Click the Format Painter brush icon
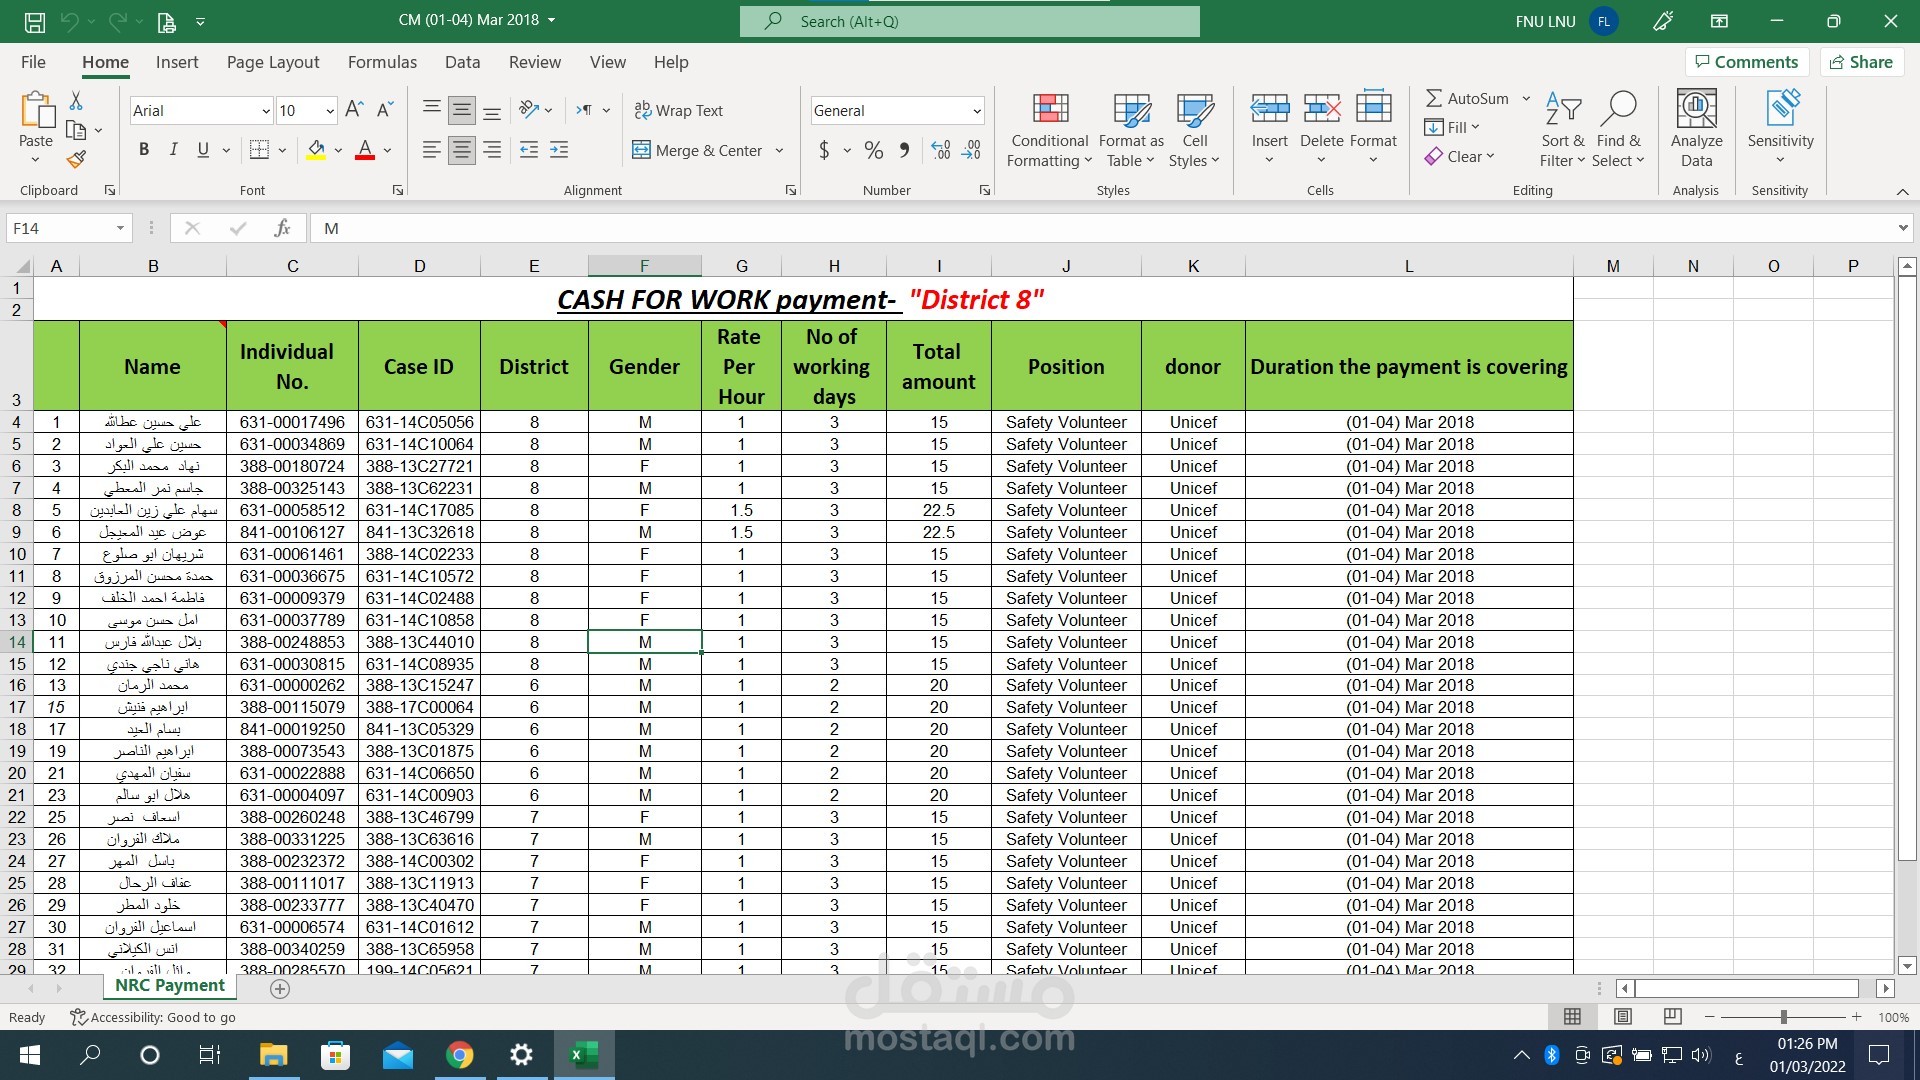 [x=76, y=159]
